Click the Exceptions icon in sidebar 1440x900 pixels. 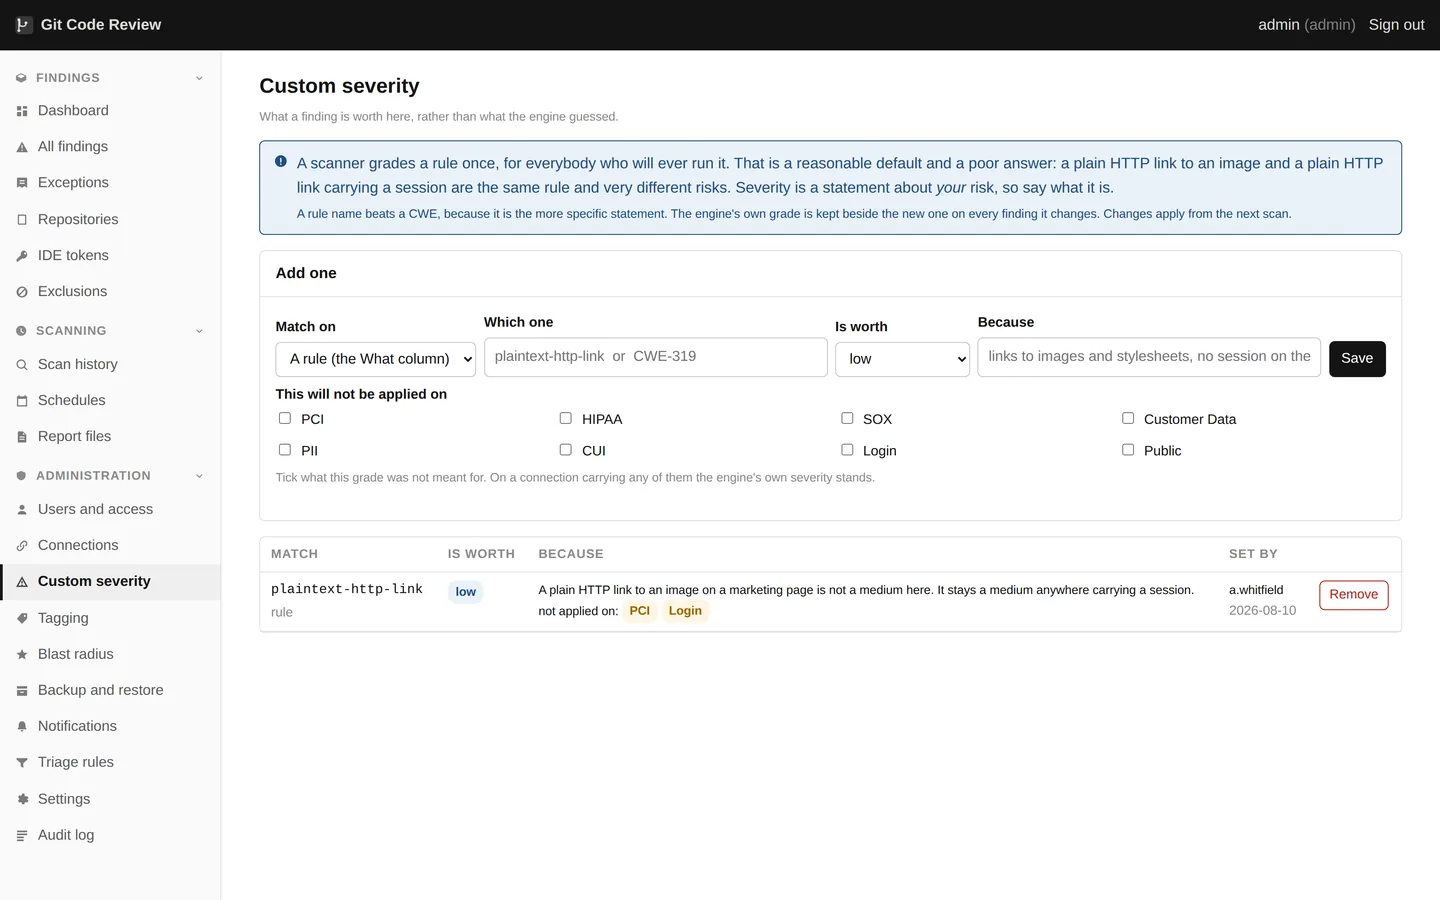(x=22, y=183)
